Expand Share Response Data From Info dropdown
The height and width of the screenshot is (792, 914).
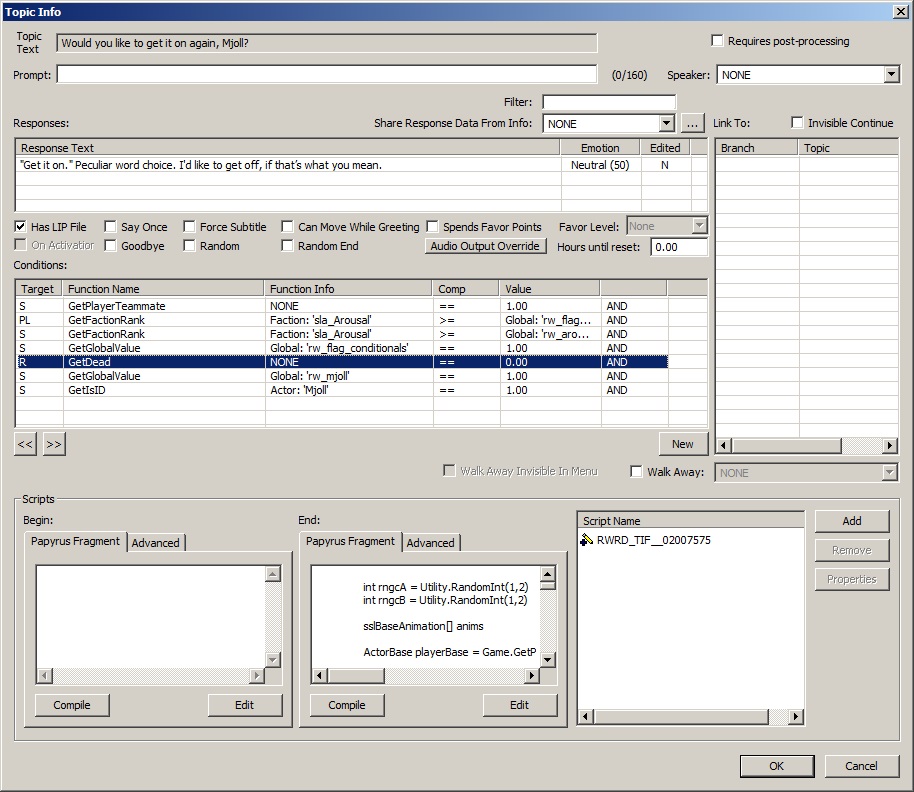(667, 124)
